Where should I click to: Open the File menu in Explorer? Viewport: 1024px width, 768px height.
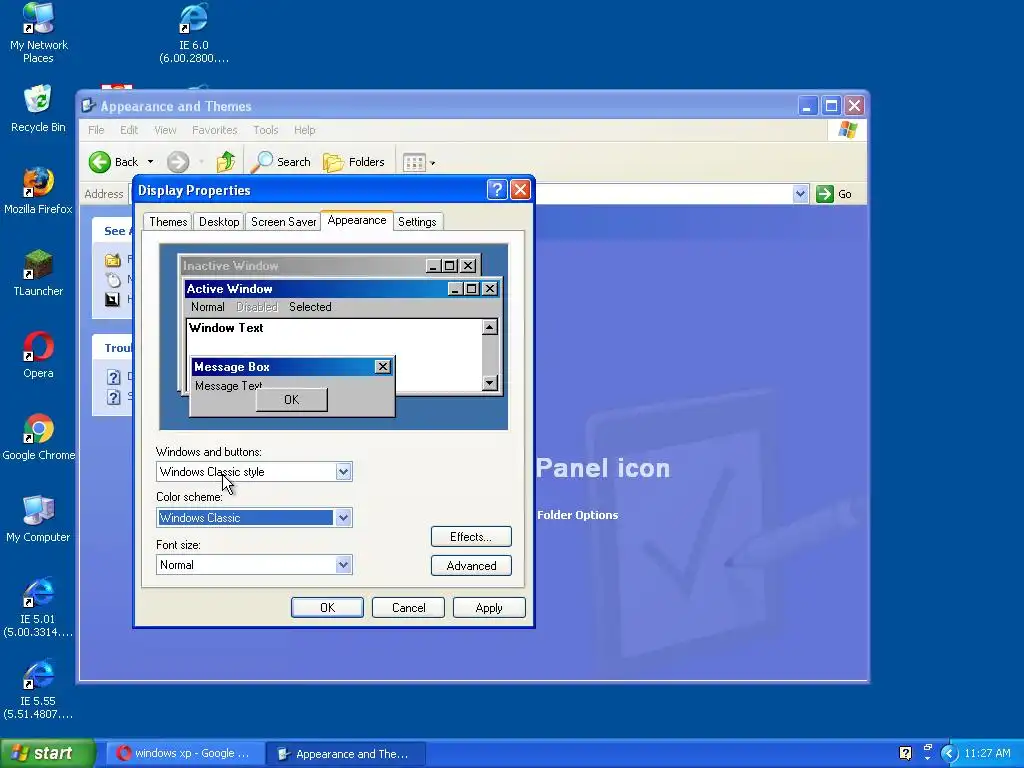coord(96,130)
